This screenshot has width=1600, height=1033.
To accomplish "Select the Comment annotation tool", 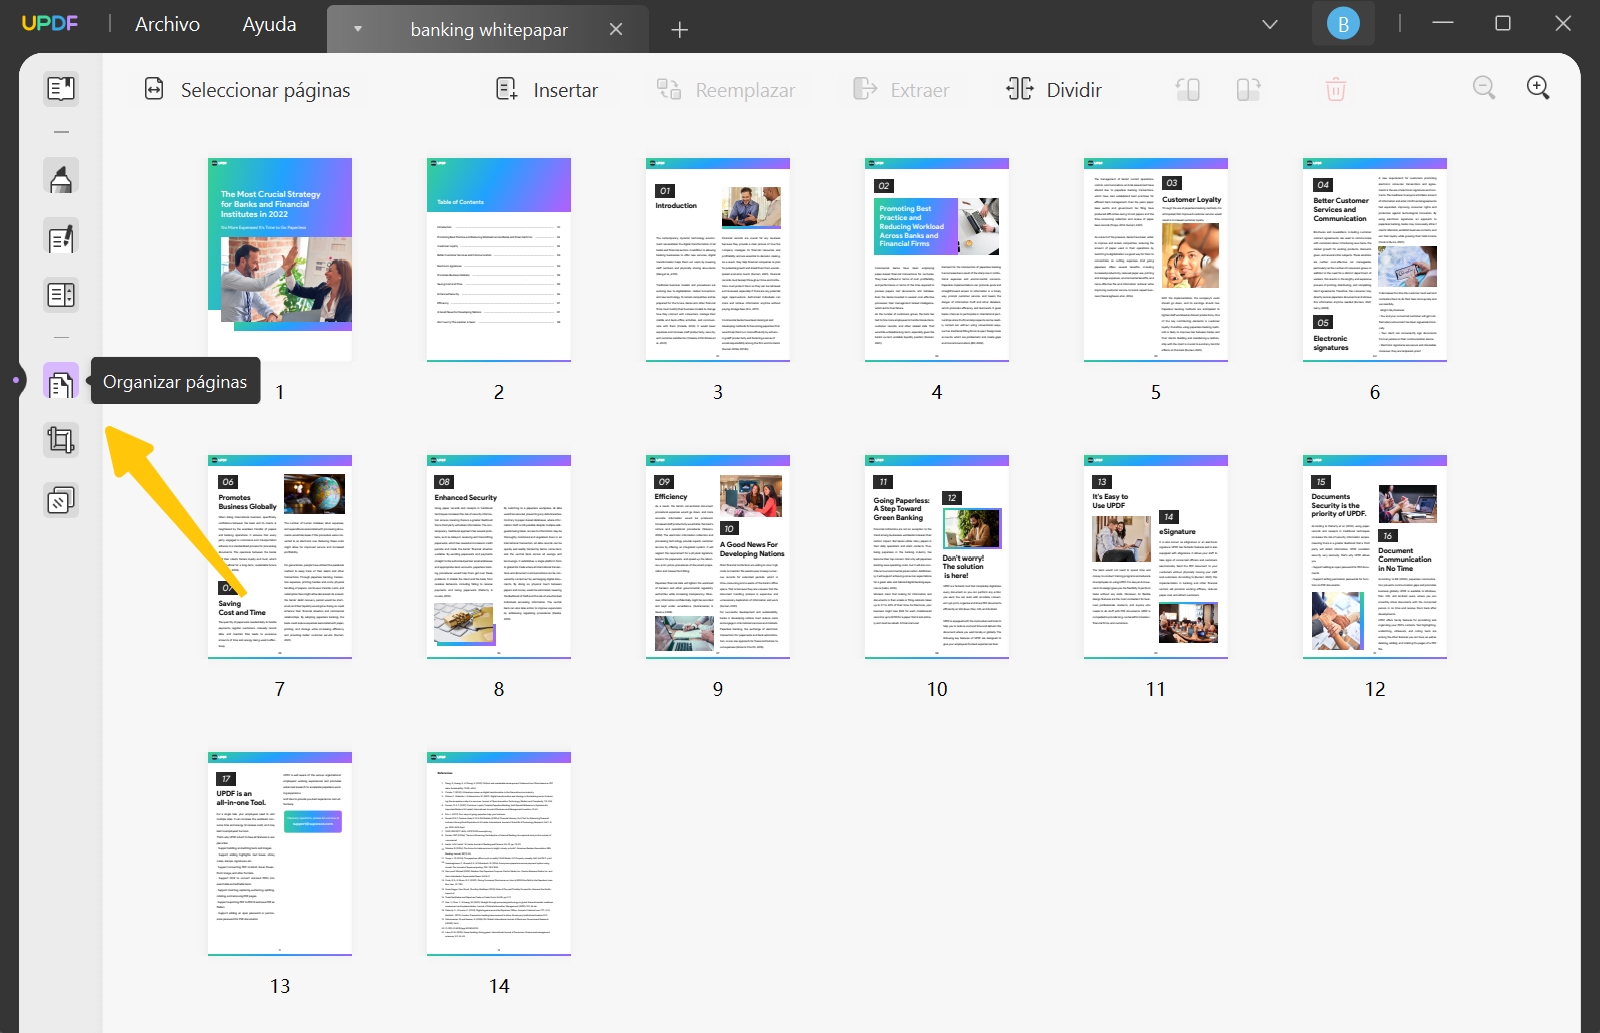I will pyautogui.click(x=60, y=176).
